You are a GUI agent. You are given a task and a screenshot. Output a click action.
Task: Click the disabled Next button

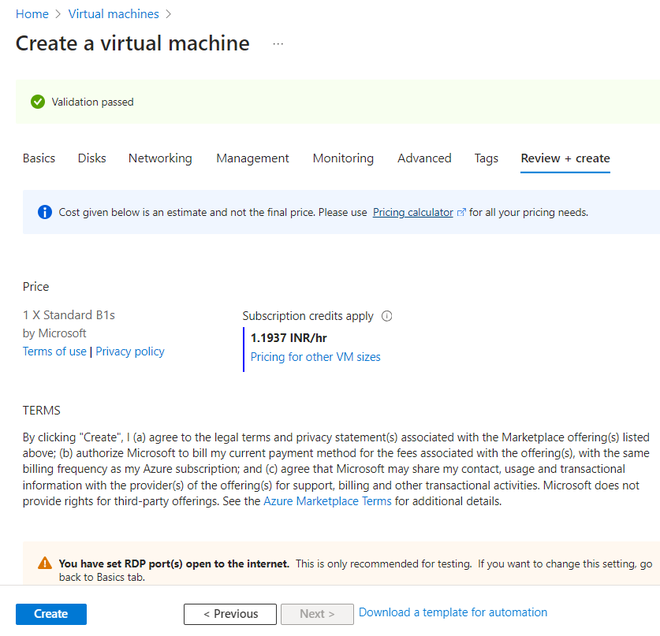317,614
